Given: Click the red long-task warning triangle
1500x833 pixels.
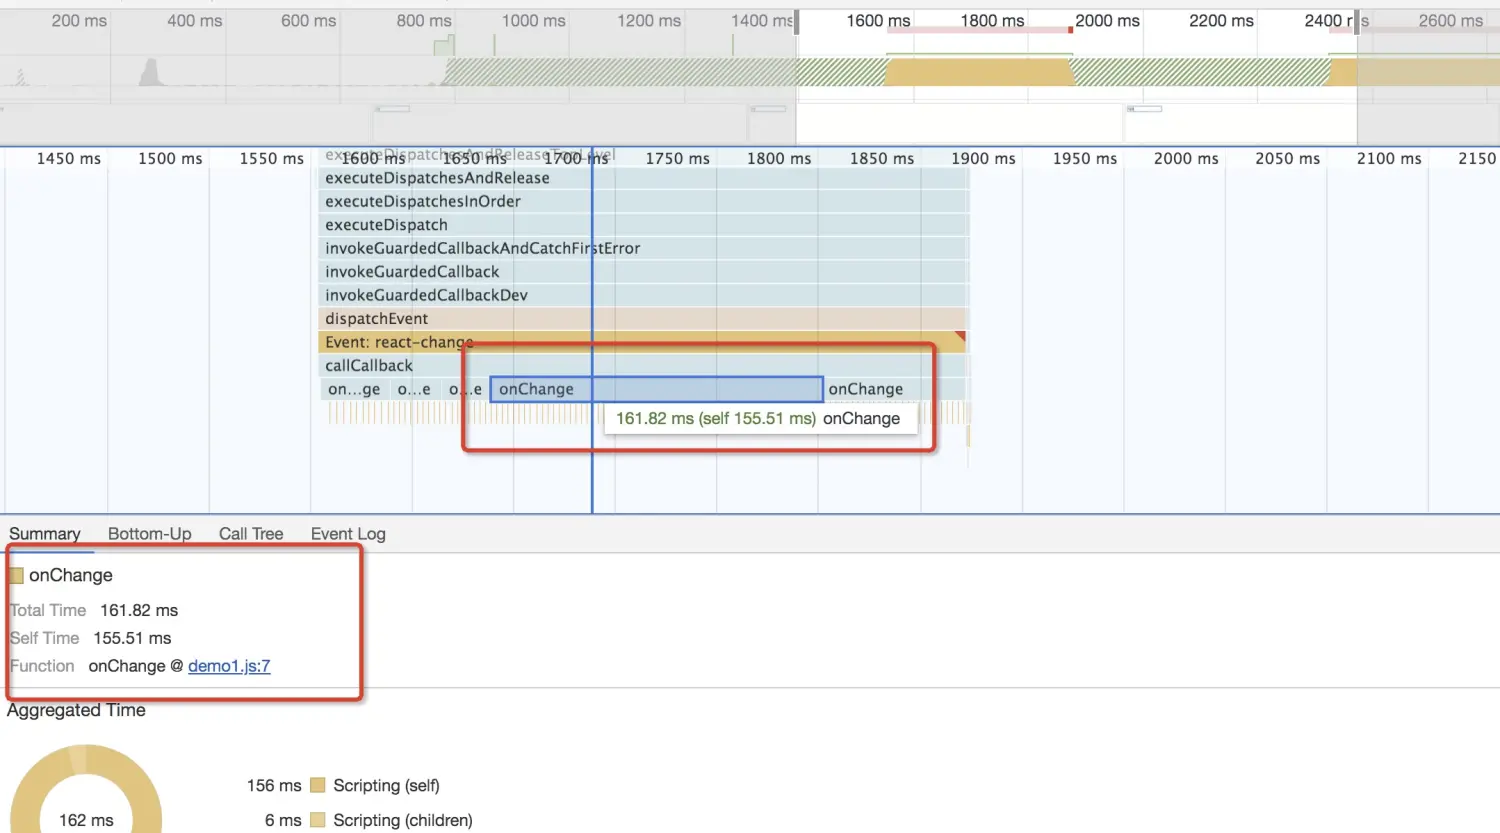Looking at the screenshot, I should coord(960,337).
